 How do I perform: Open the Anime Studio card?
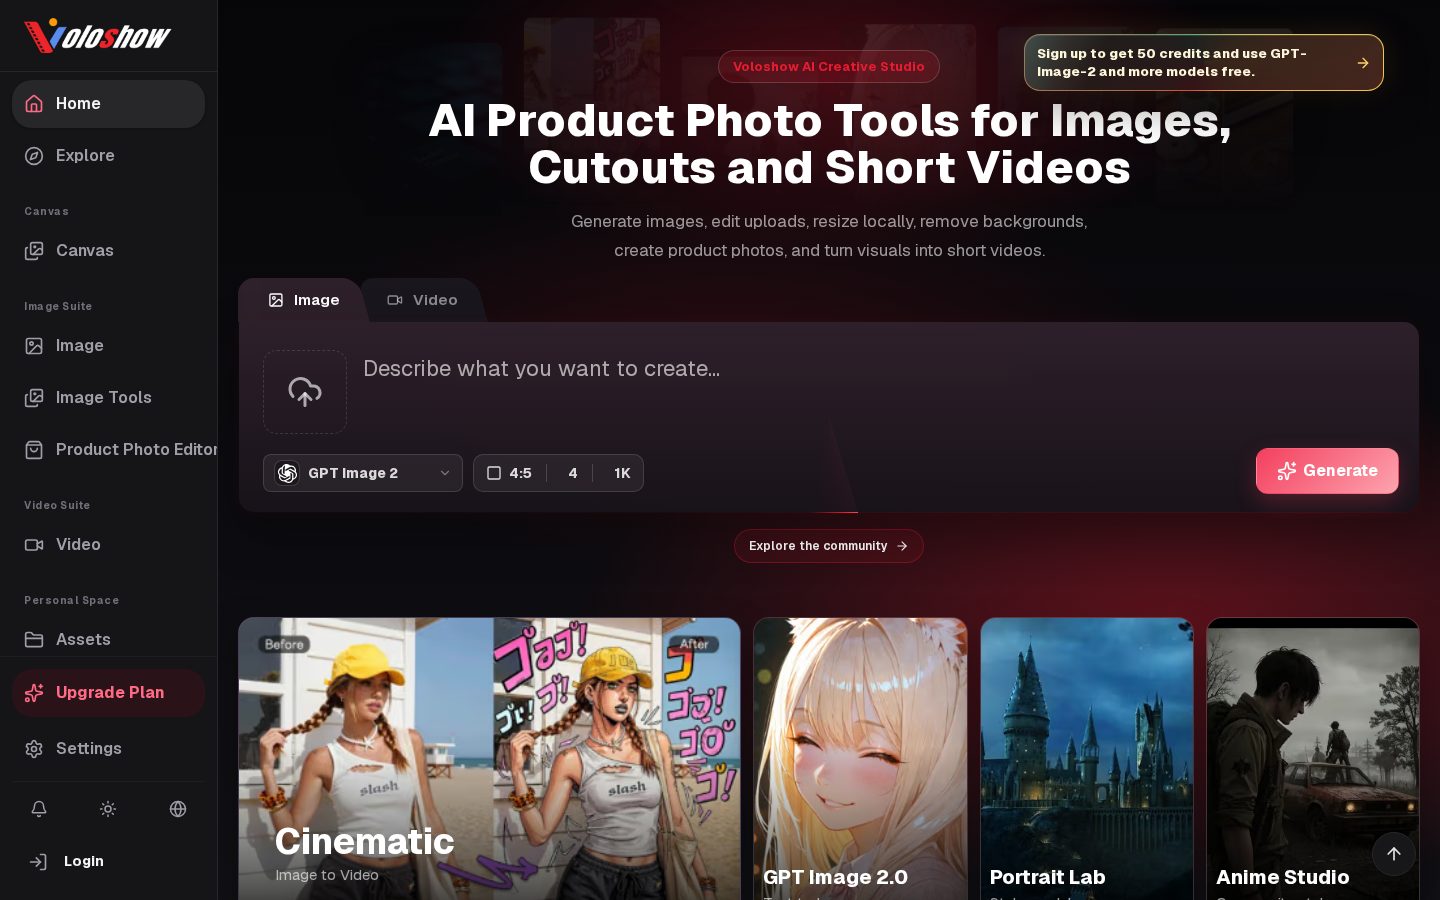pos(1313,759)
